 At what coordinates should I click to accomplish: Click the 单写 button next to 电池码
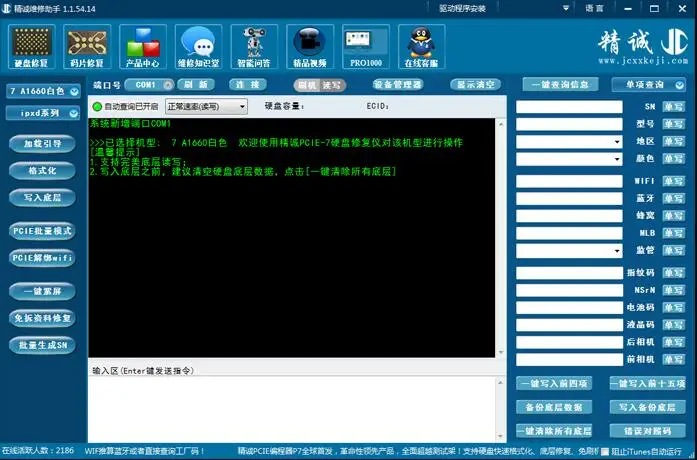(x=674, y=308)
